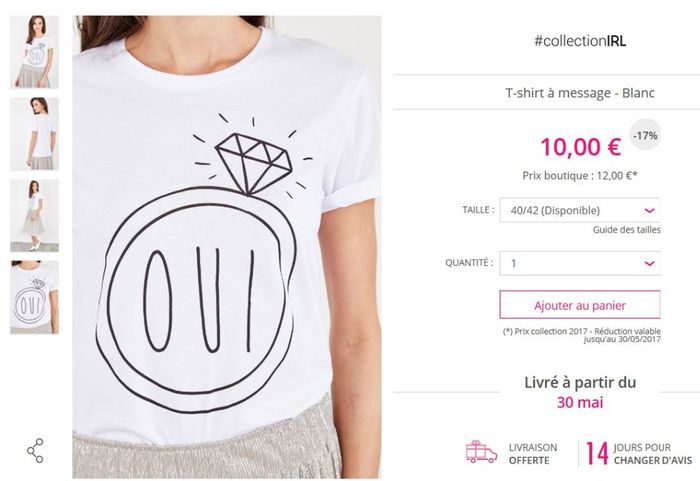This screenshot has width=700, height=481.
Task: Select the first front-view model thumbnail
Action: tap(34, 52)
